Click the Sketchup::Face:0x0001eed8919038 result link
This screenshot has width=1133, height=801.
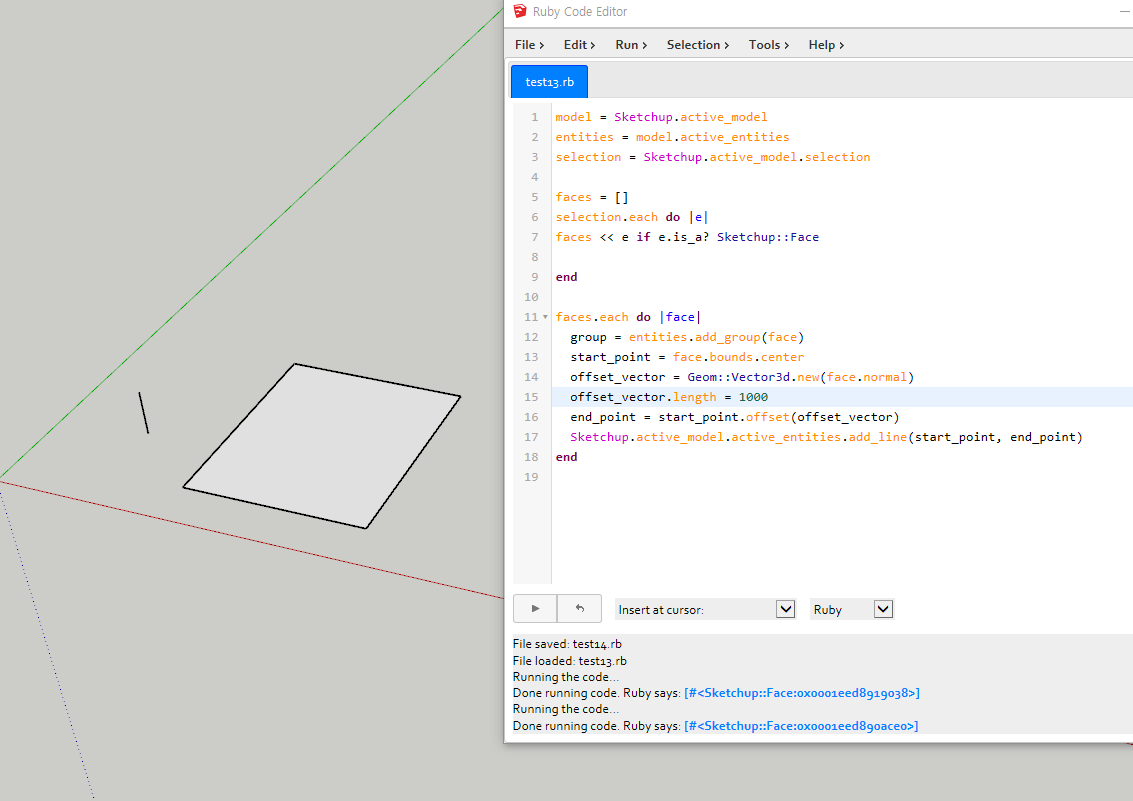[x=802, y=693]
